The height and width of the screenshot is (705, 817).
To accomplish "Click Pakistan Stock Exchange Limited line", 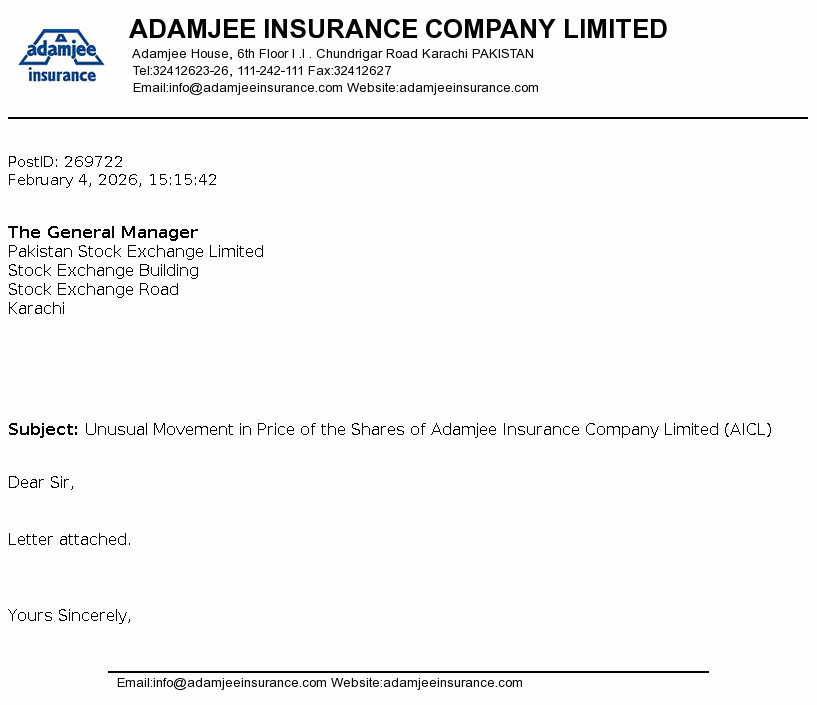I will (136, 252).
